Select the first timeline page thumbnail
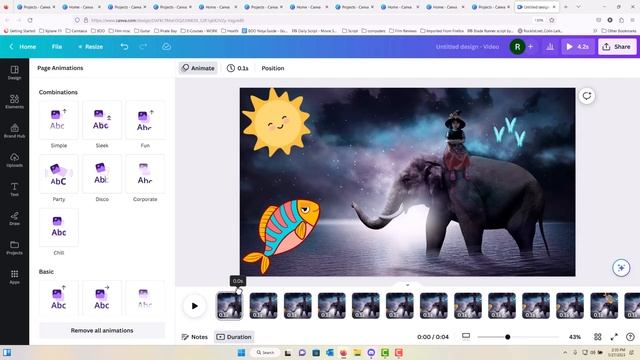The height and width of the screenshot is (360, 640). [229, 306]
